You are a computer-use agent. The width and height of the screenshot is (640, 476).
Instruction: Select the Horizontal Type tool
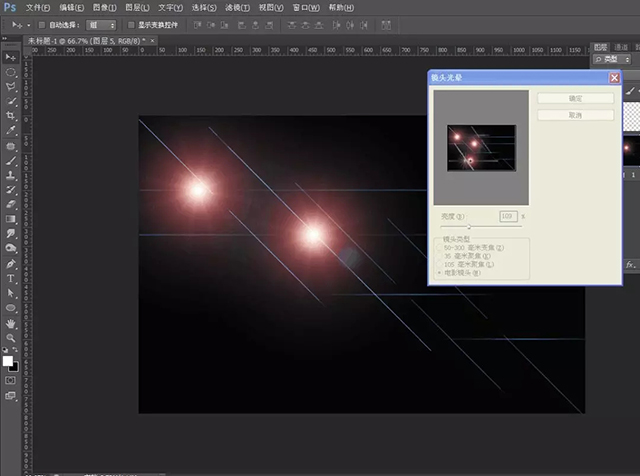[x=12, y=278]
